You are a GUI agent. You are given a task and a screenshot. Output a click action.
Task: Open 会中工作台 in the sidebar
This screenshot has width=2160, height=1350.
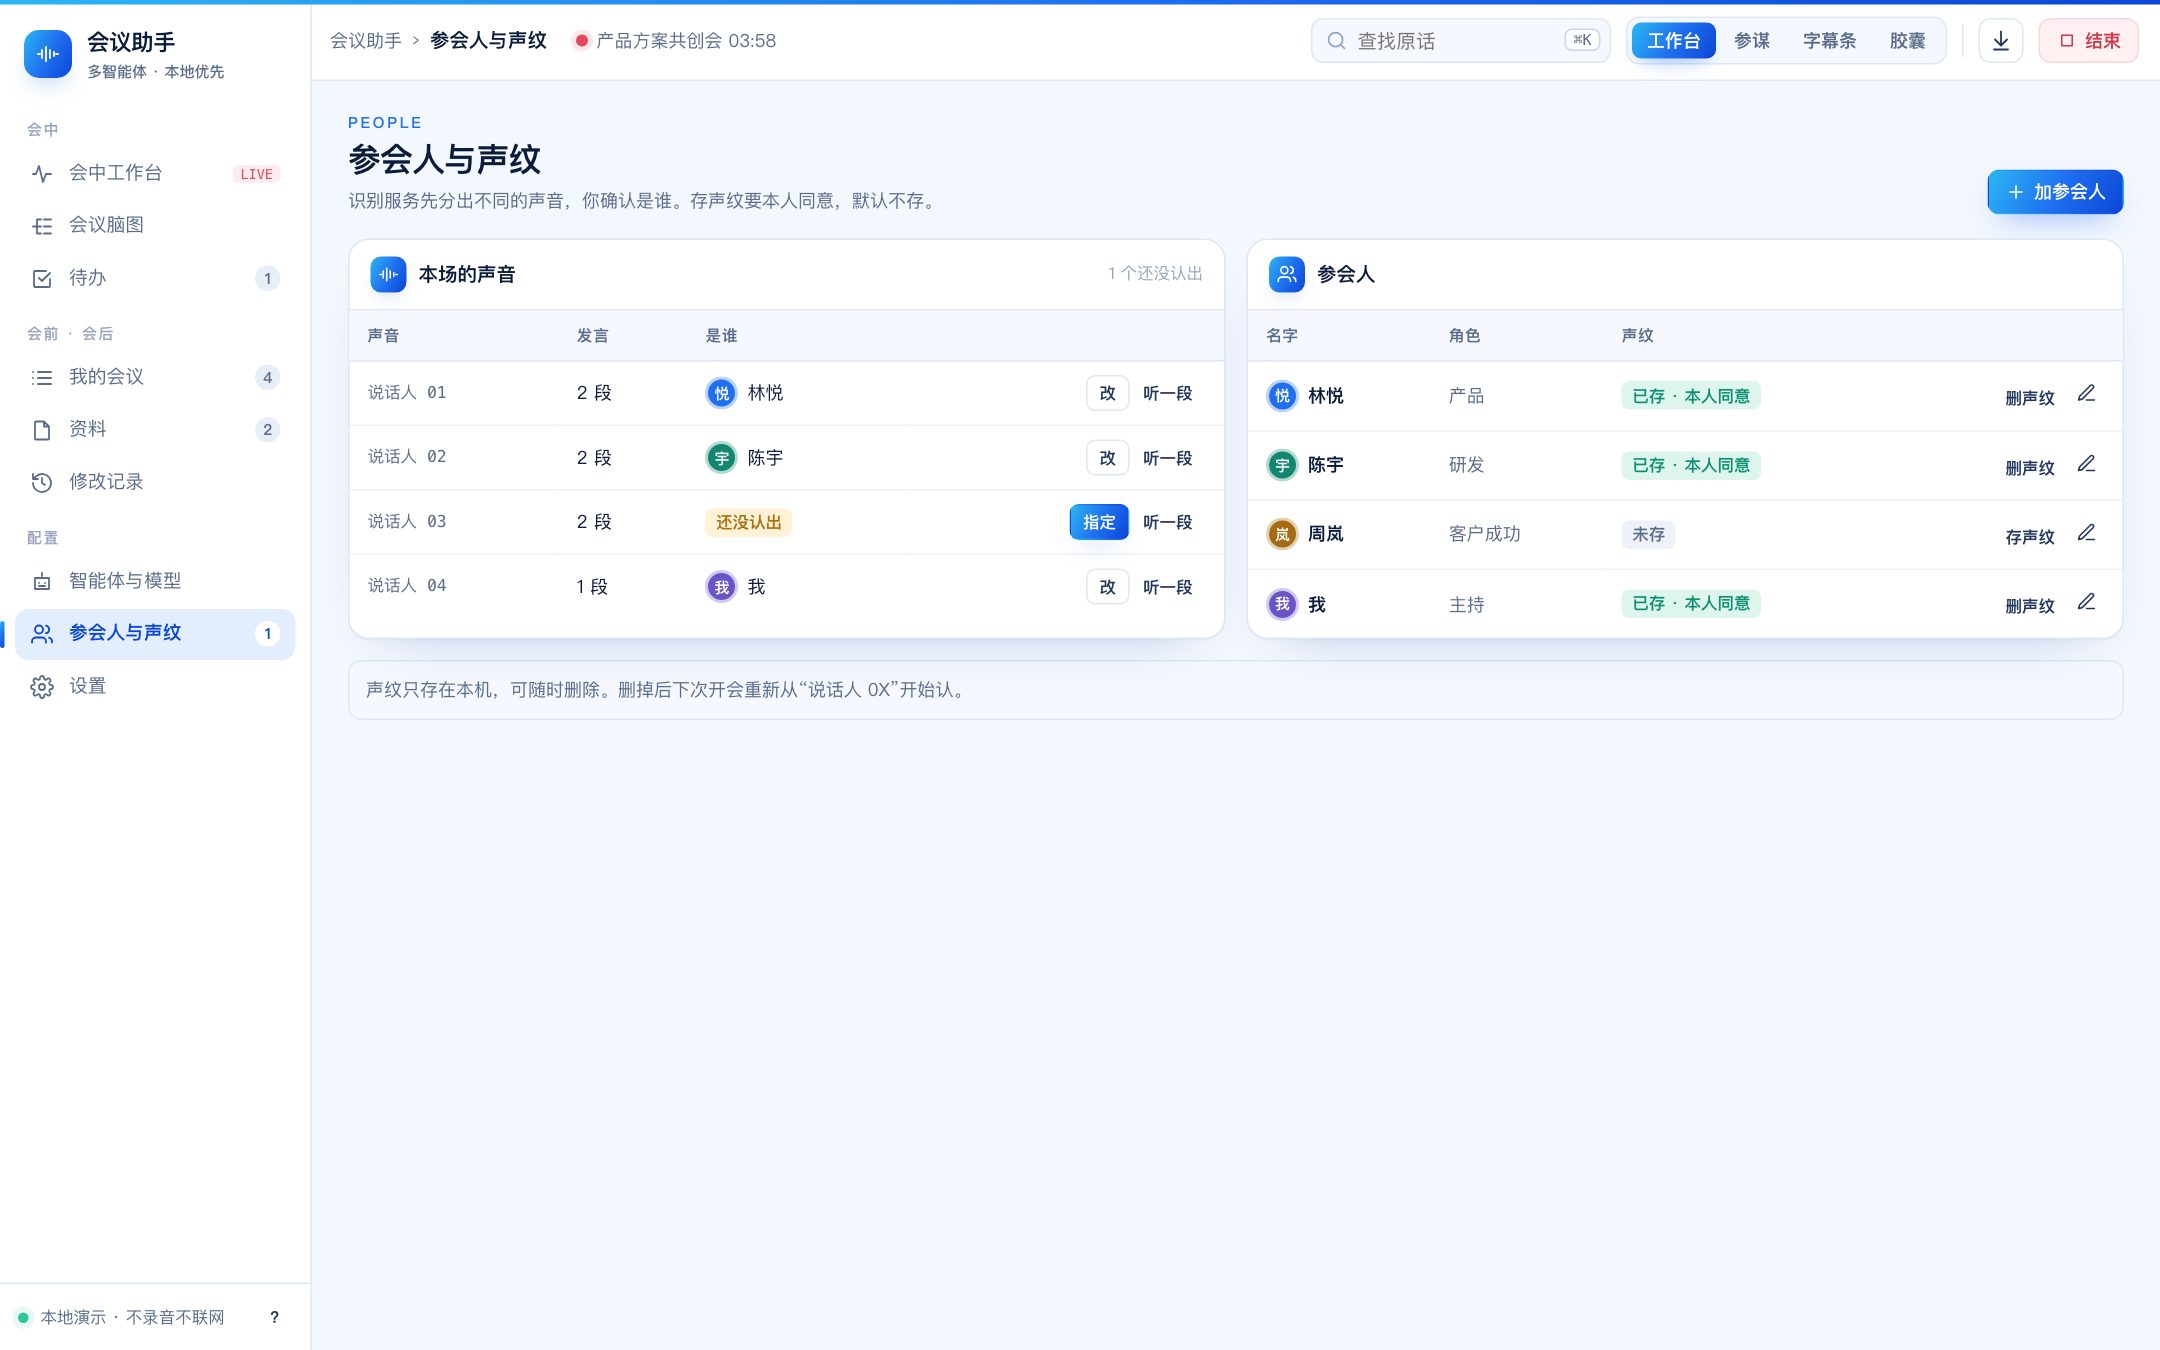155,173
